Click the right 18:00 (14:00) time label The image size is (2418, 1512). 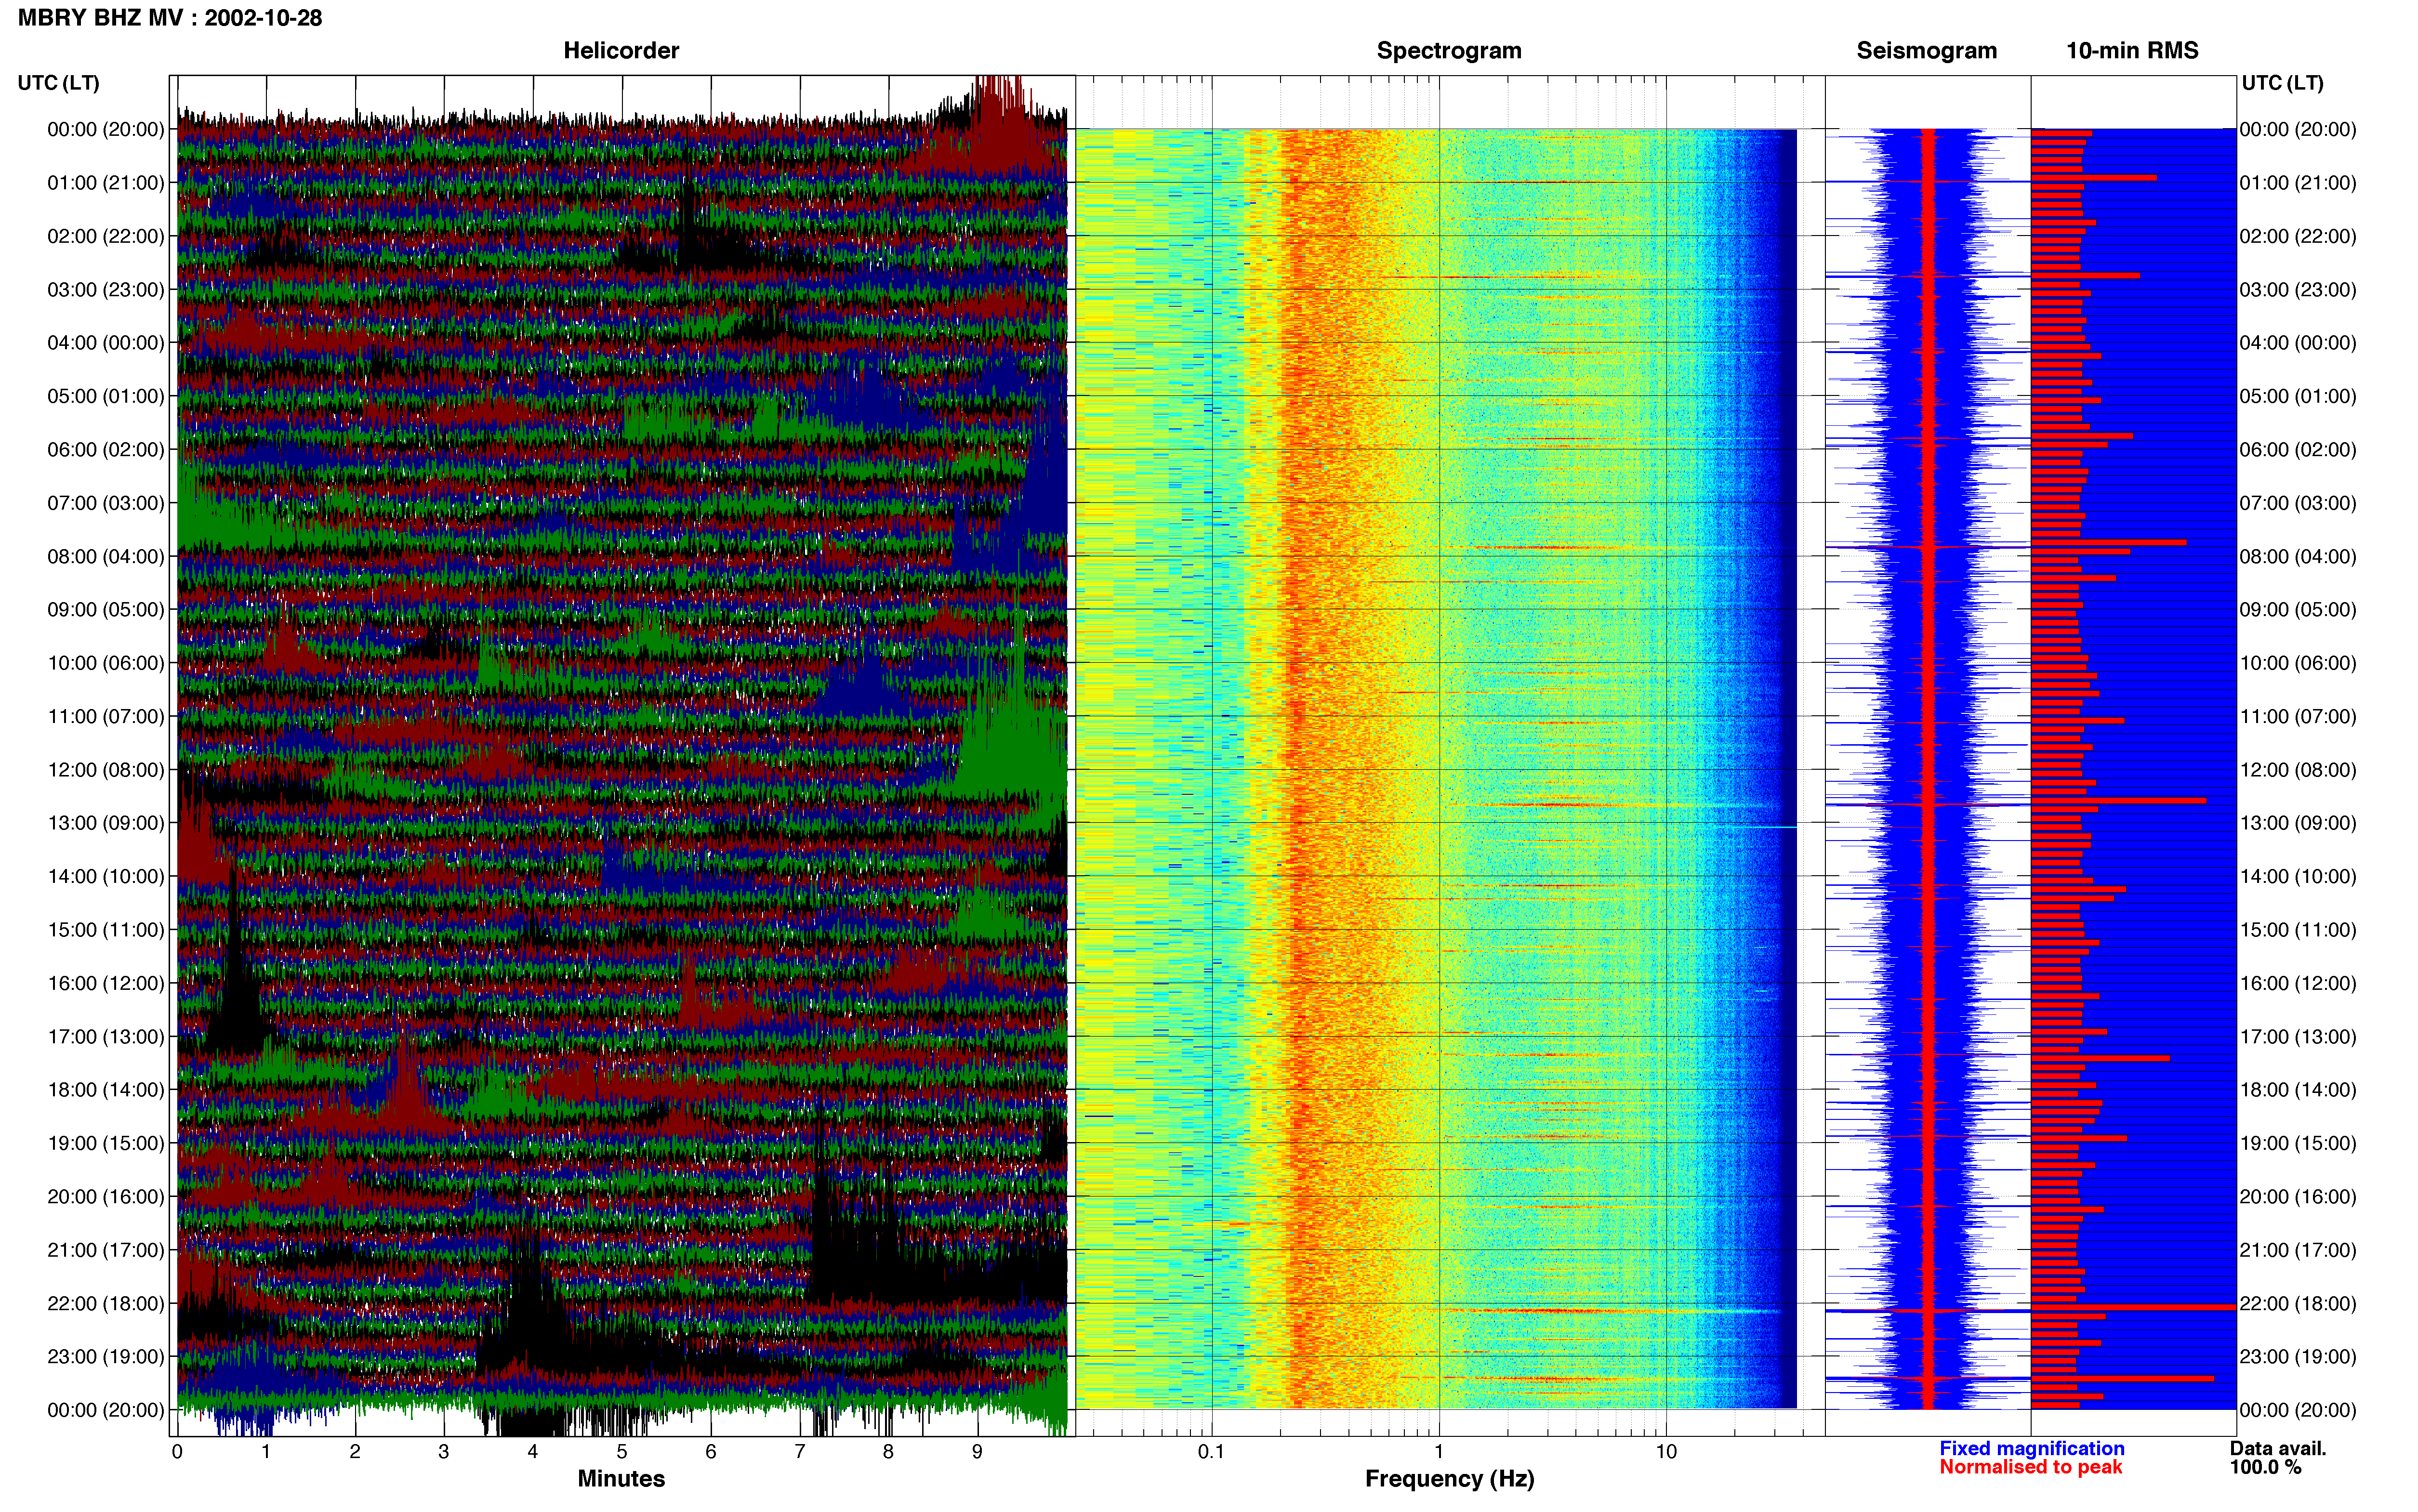tap(2298, 1090)
